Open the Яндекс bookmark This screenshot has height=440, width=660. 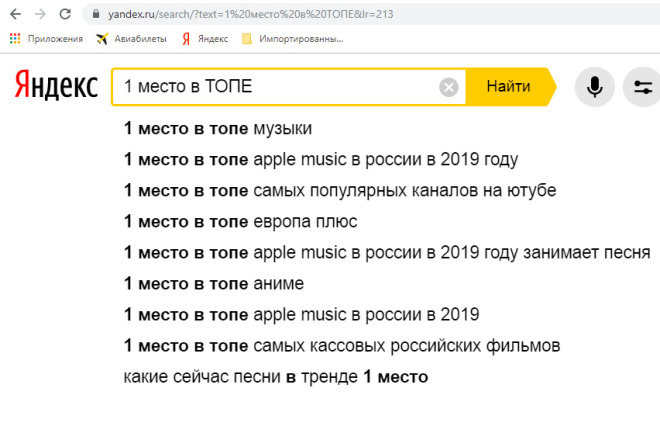(205, 39)
